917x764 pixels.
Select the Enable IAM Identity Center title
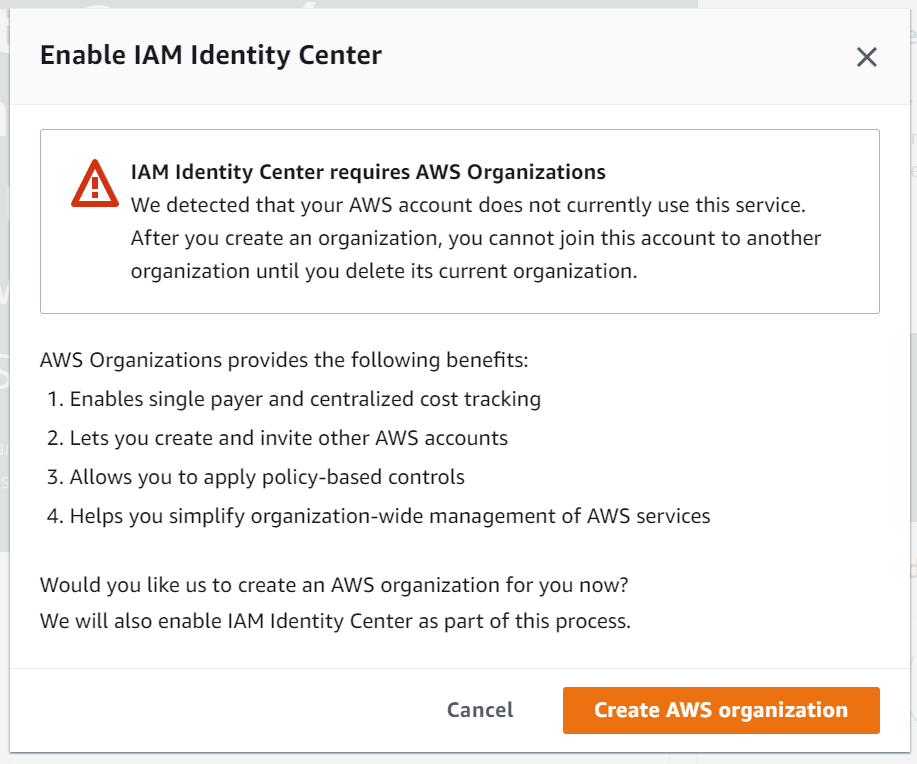[211, 56]
